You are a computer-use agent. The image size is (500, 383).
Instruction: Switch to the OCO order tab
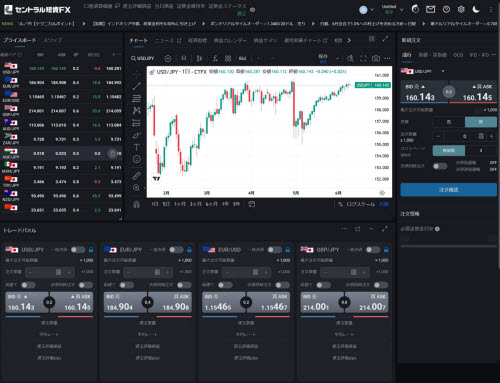458,55
